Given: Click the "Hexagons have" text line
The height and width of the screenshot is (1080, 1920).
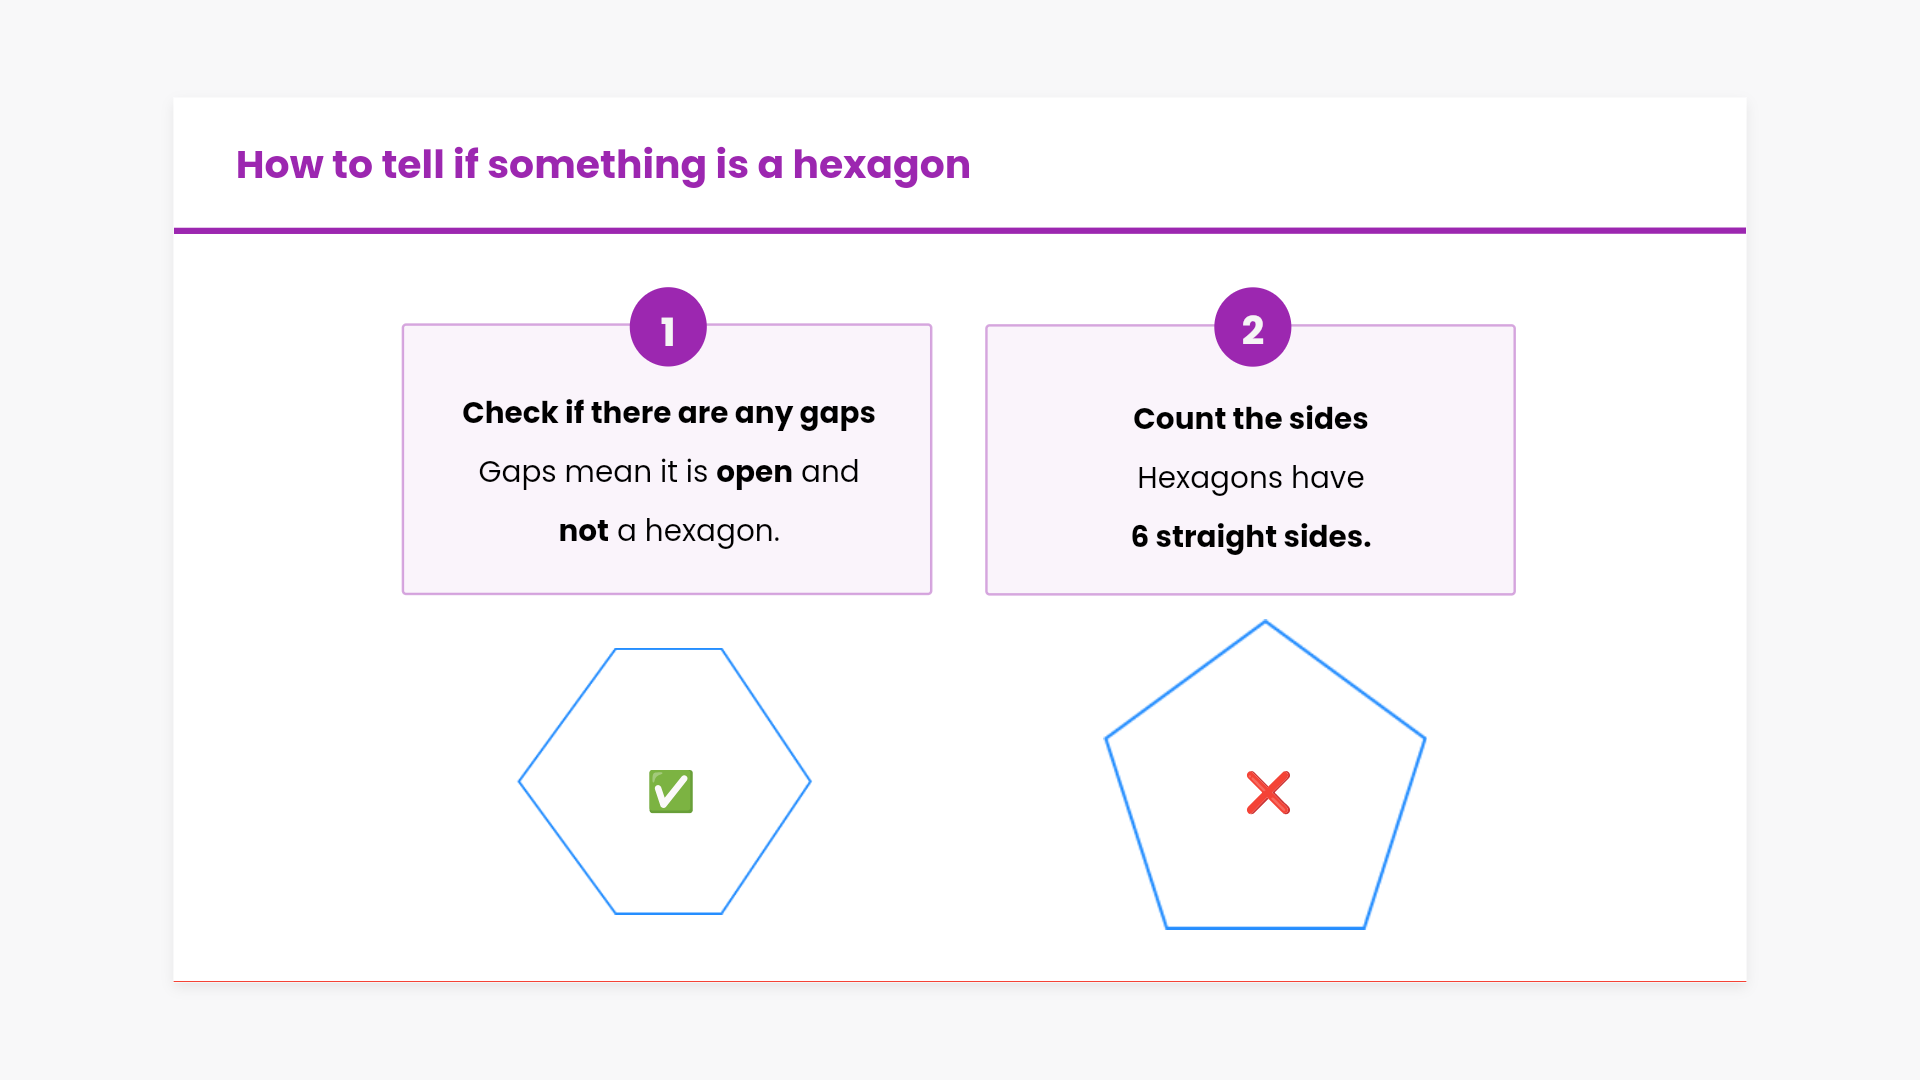Looking at the screenshot, I should [x=1250, y=478].
